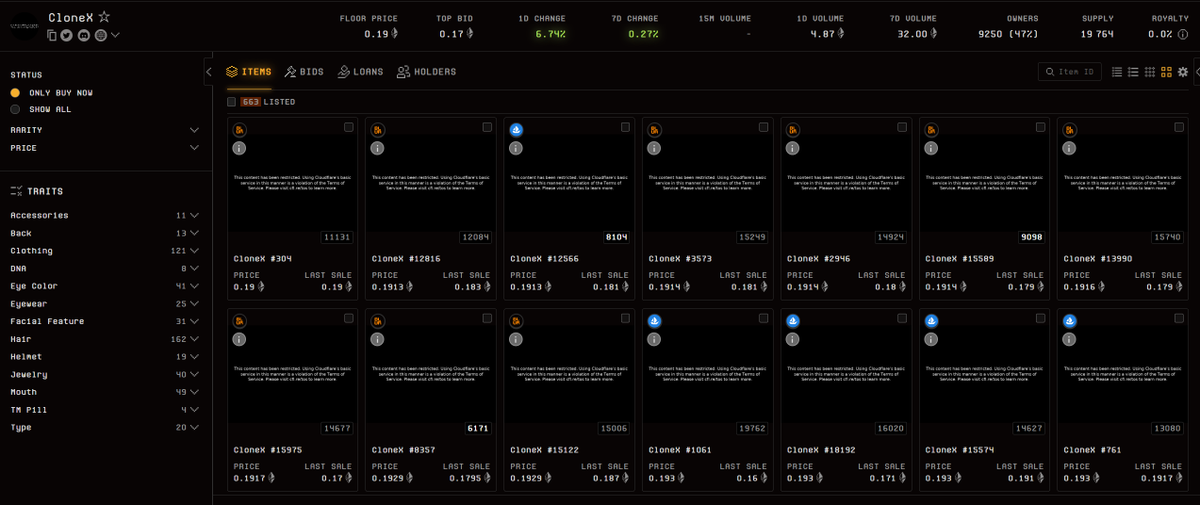Open the CloneX #2946 item title

click(x=817, y=258)
